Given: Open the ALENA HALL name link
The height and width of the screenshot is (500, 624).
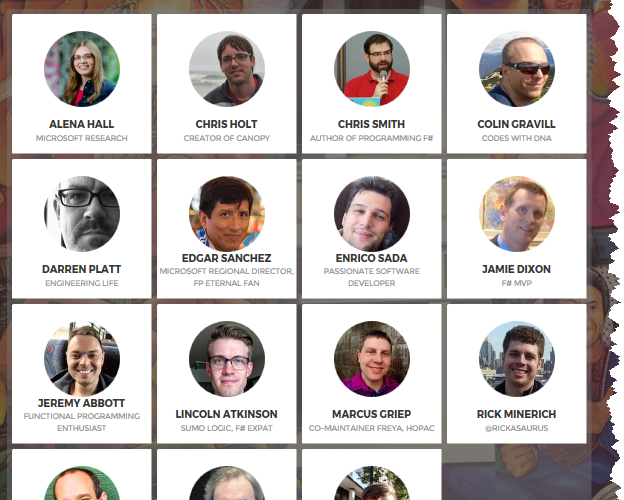Looking at the screenshot, I should pos(82,124).
